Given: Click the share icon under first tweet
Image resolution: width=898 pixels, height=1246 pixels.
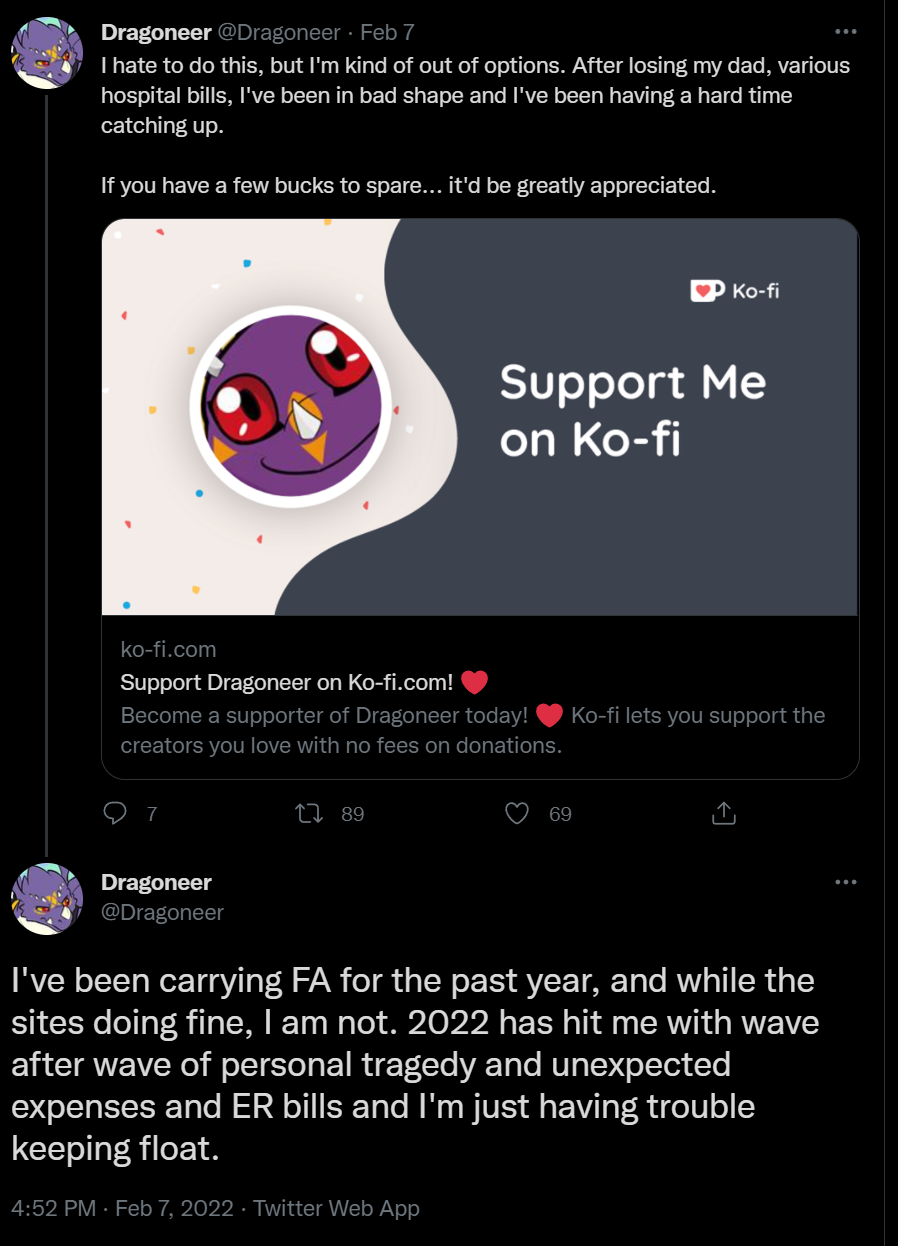Looking at the screenshot, I should [x=723, y=814].
